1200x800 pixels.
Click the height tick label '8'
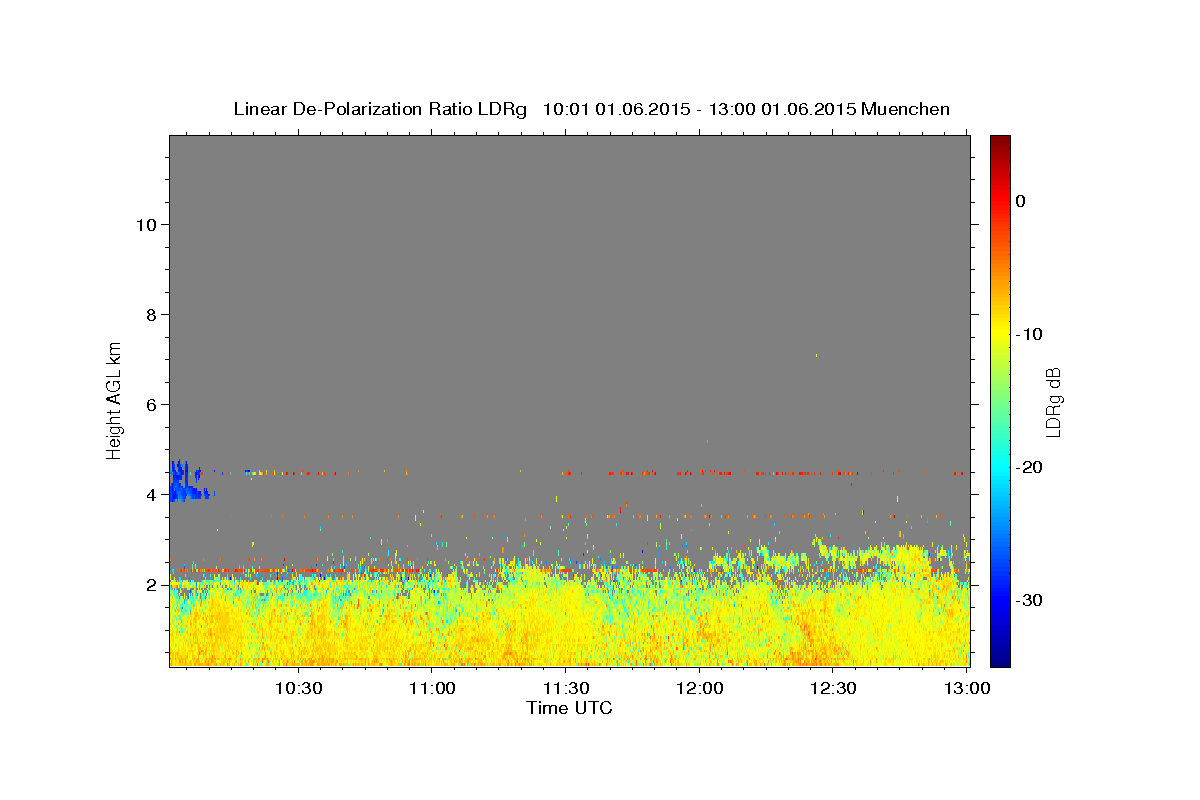point(150,314)
